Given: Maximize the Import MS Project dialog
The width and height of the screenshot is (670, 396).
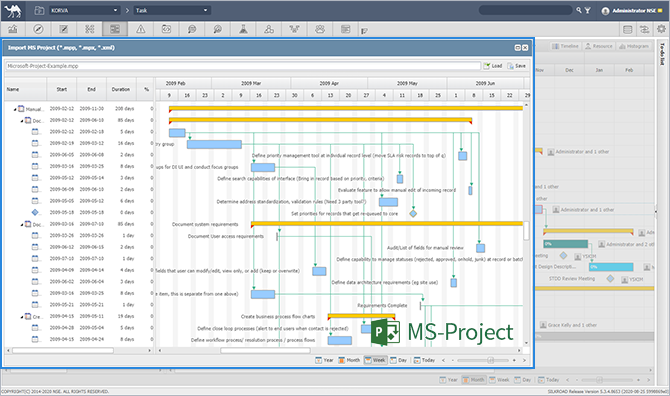Looking at the screenshot, I should [517, 48].
